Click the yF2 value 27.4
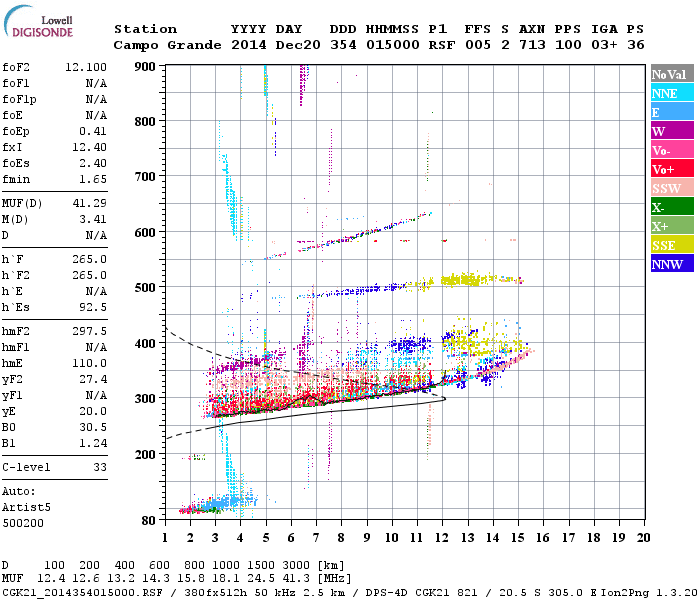 click(93, 379)
